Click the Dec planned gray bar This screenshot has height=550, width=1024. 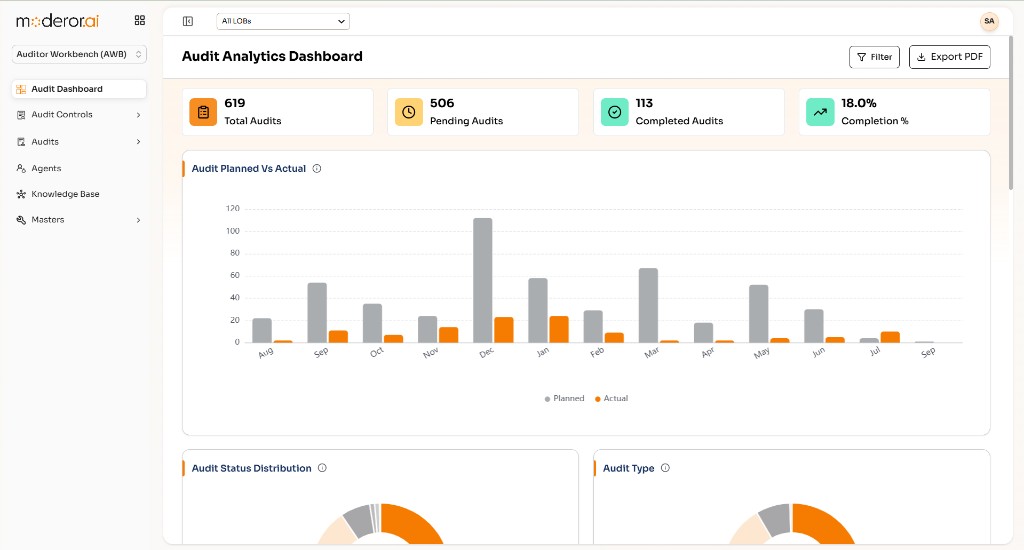pos(483,280)
